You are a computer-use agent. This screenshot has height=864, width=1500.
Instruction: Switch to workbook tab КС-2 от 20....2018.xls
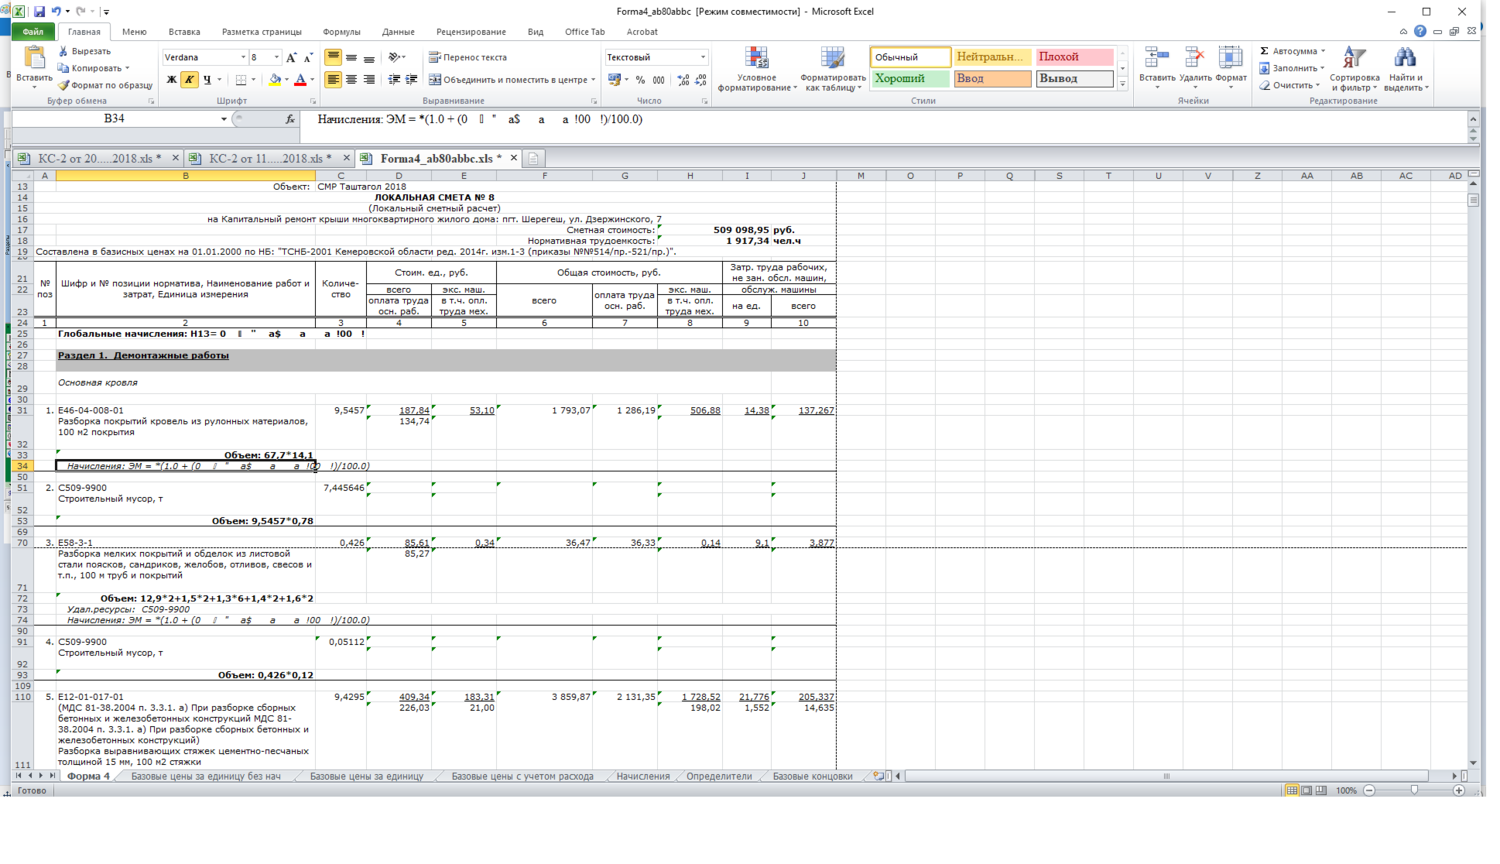click(x=99, y=158)
